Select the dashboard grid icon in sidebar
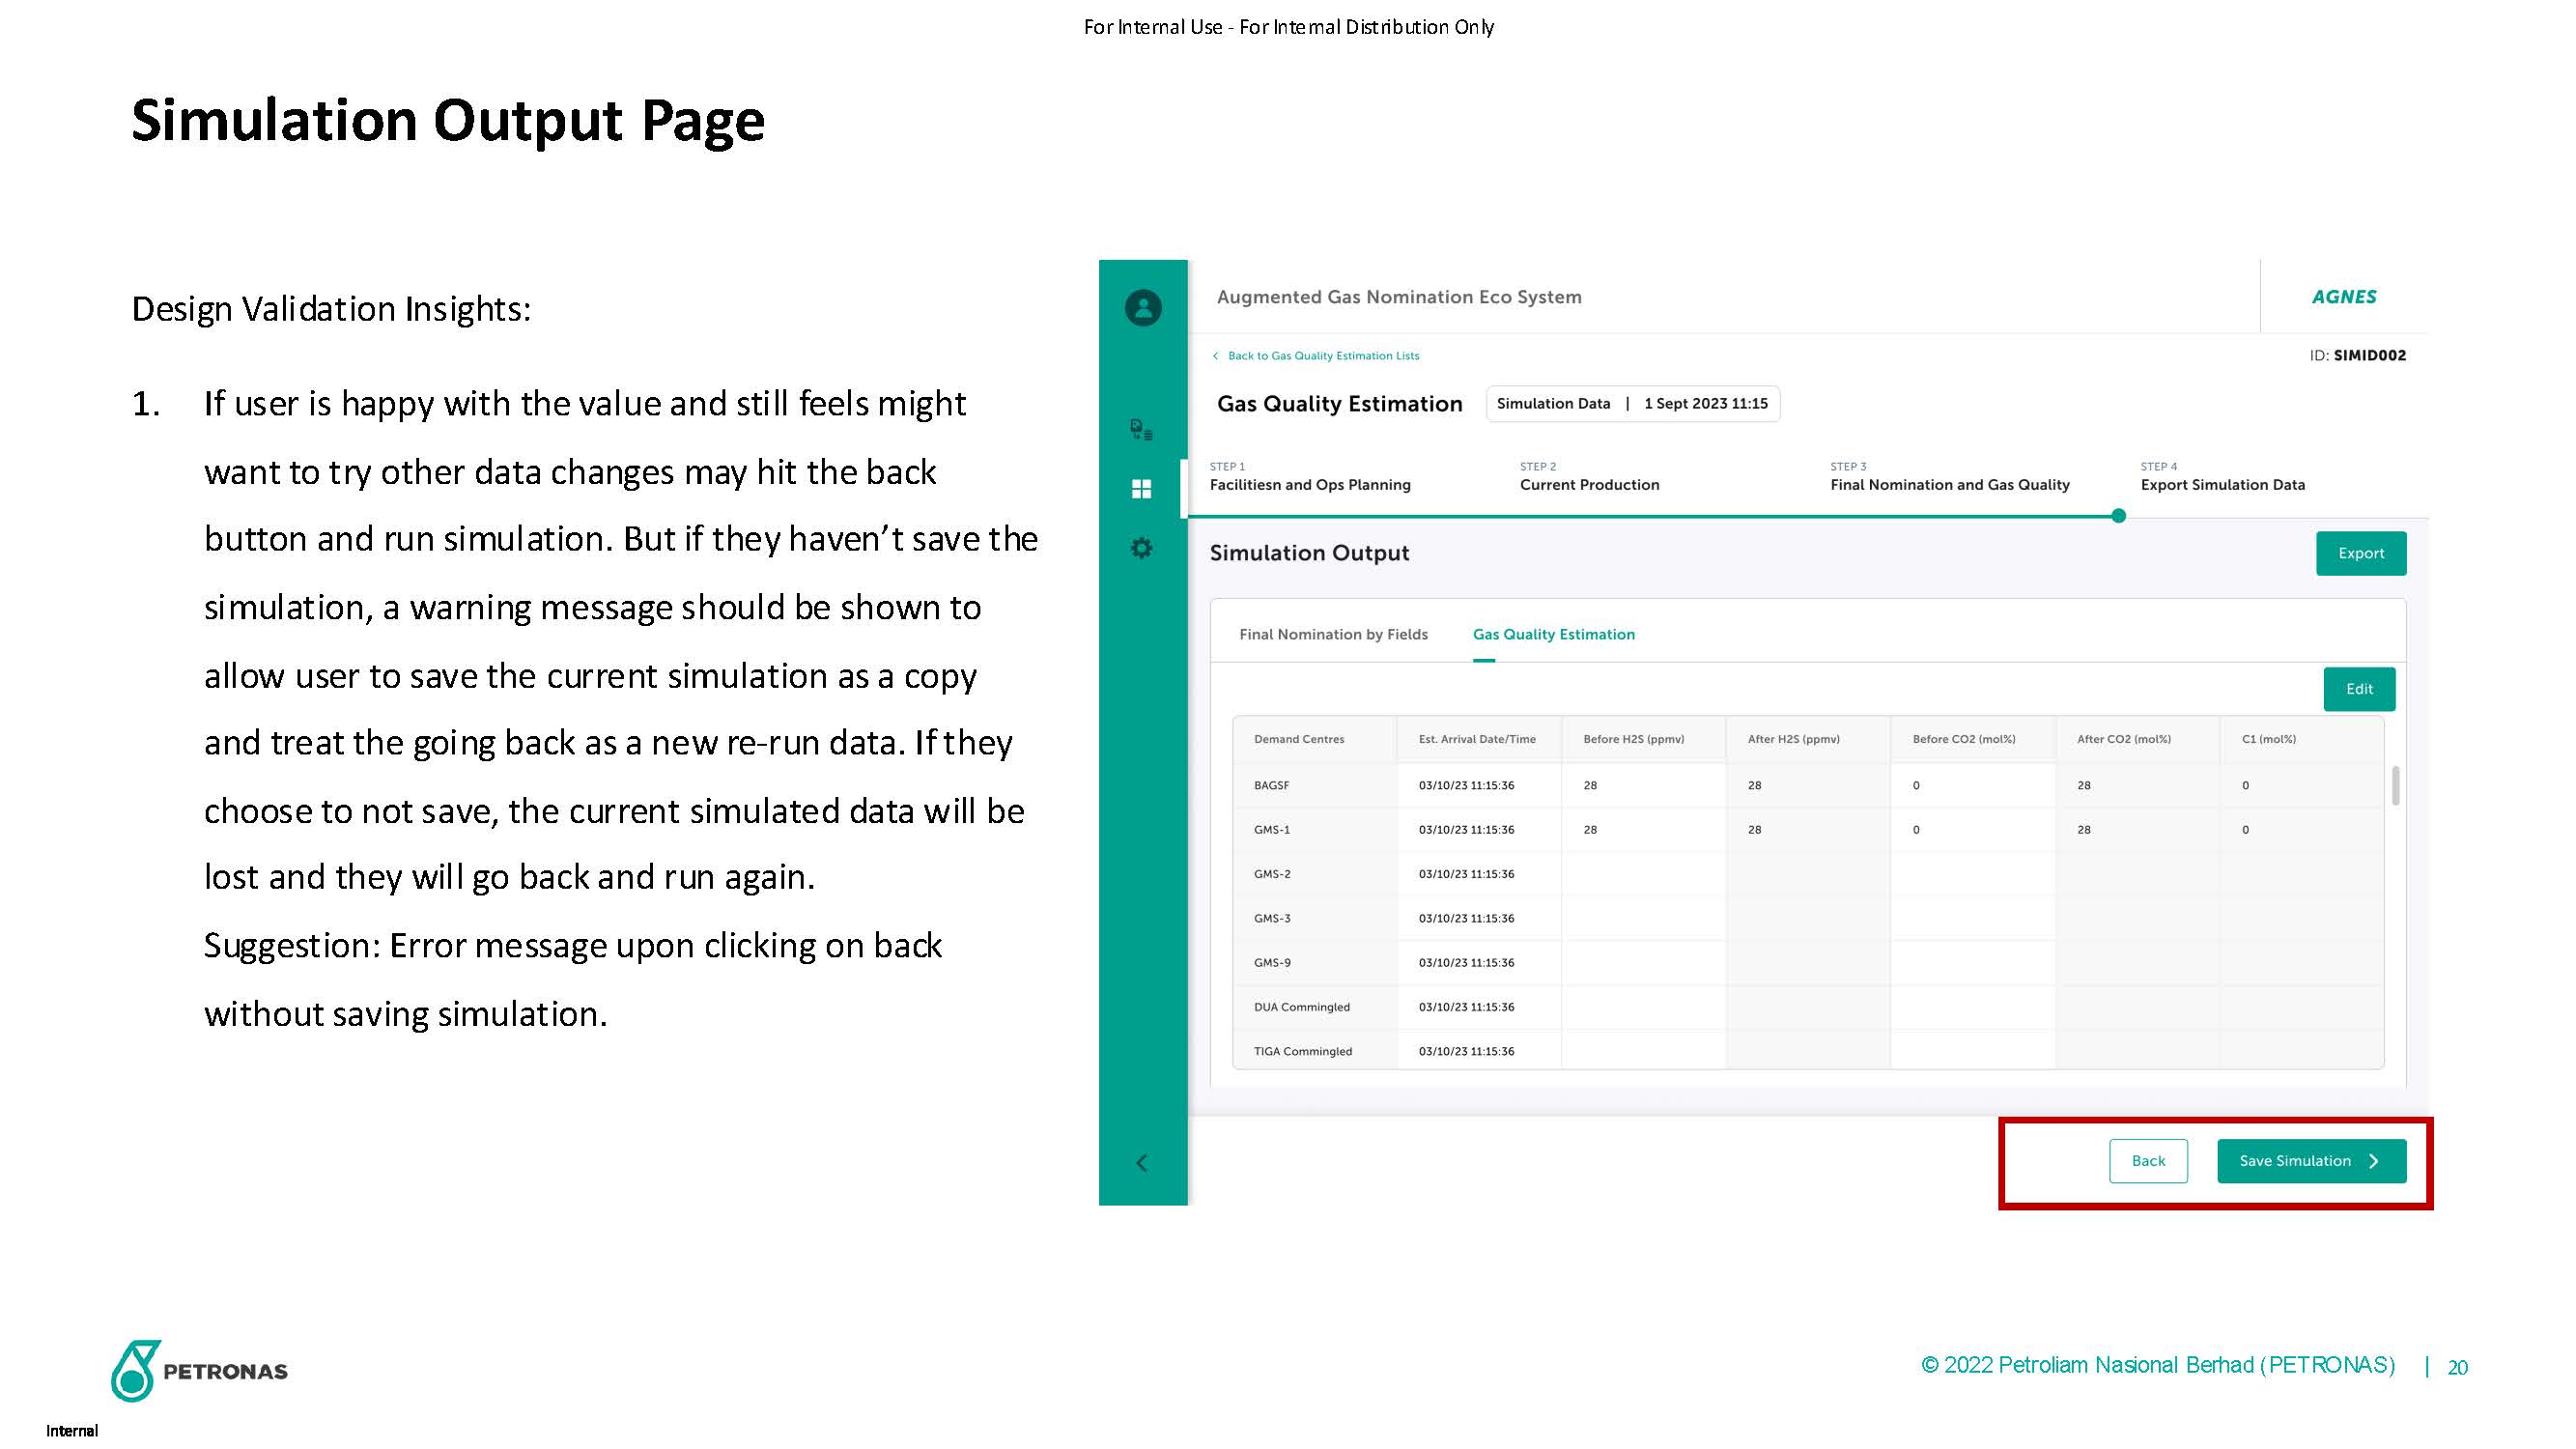Viewport: 2576px width, 1449px height. point(1141,489)
